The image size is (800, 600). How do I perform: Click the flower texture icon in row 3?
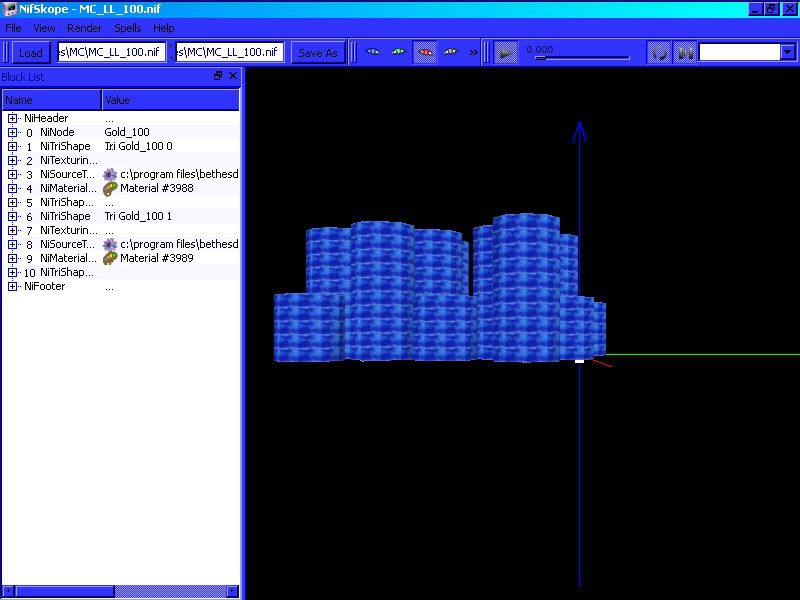(x=110, y=174)
